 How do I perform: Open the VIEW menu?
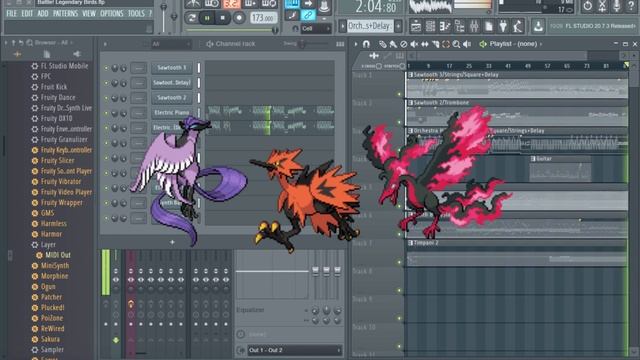pyautogui.click(x=89, y=13)
